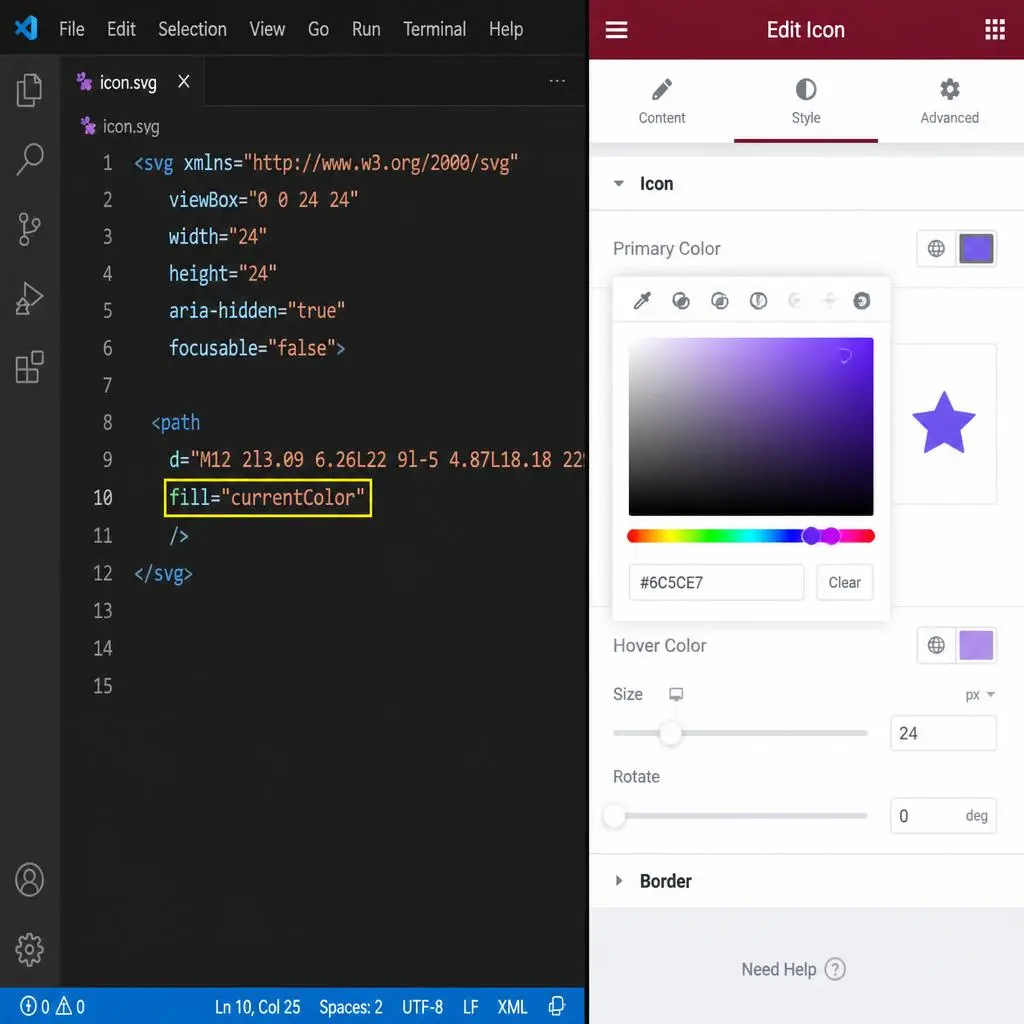This screenshot has width=1024, height=1024.
Task: Click the <path tag on line 8
Action: (176, 423)
